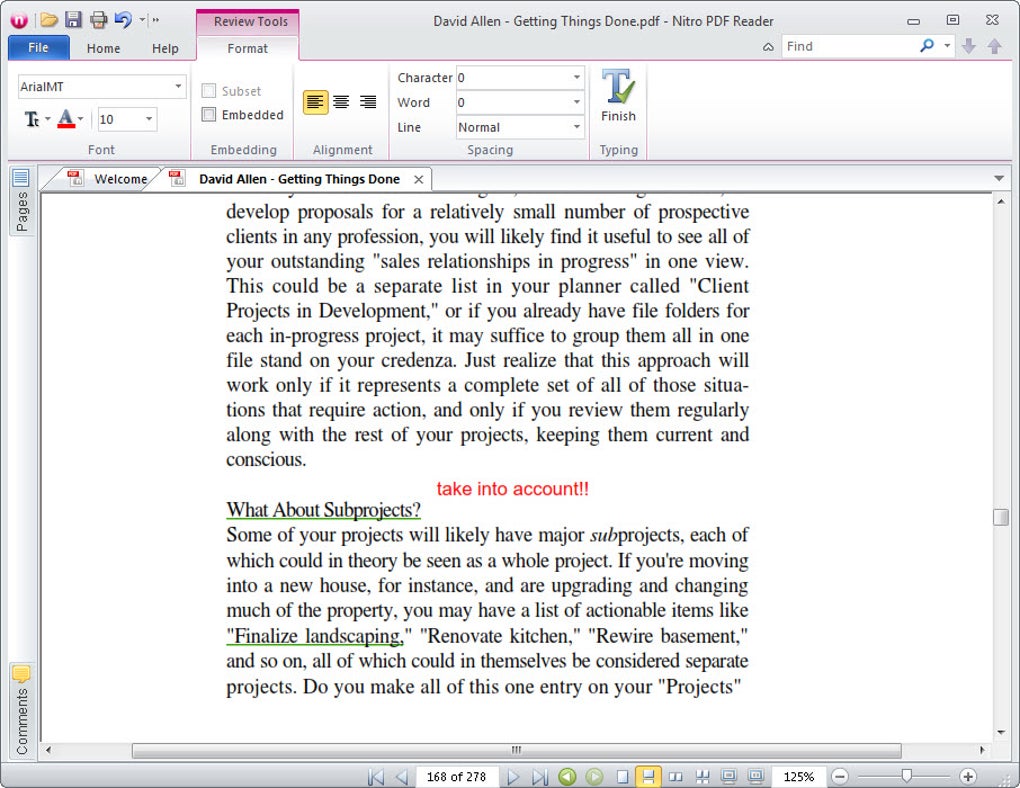The image size is (1020, 788).
Task: Click the 'What About Subprojects?' heading
Action: pyautogui.click(x=323, y=510)
